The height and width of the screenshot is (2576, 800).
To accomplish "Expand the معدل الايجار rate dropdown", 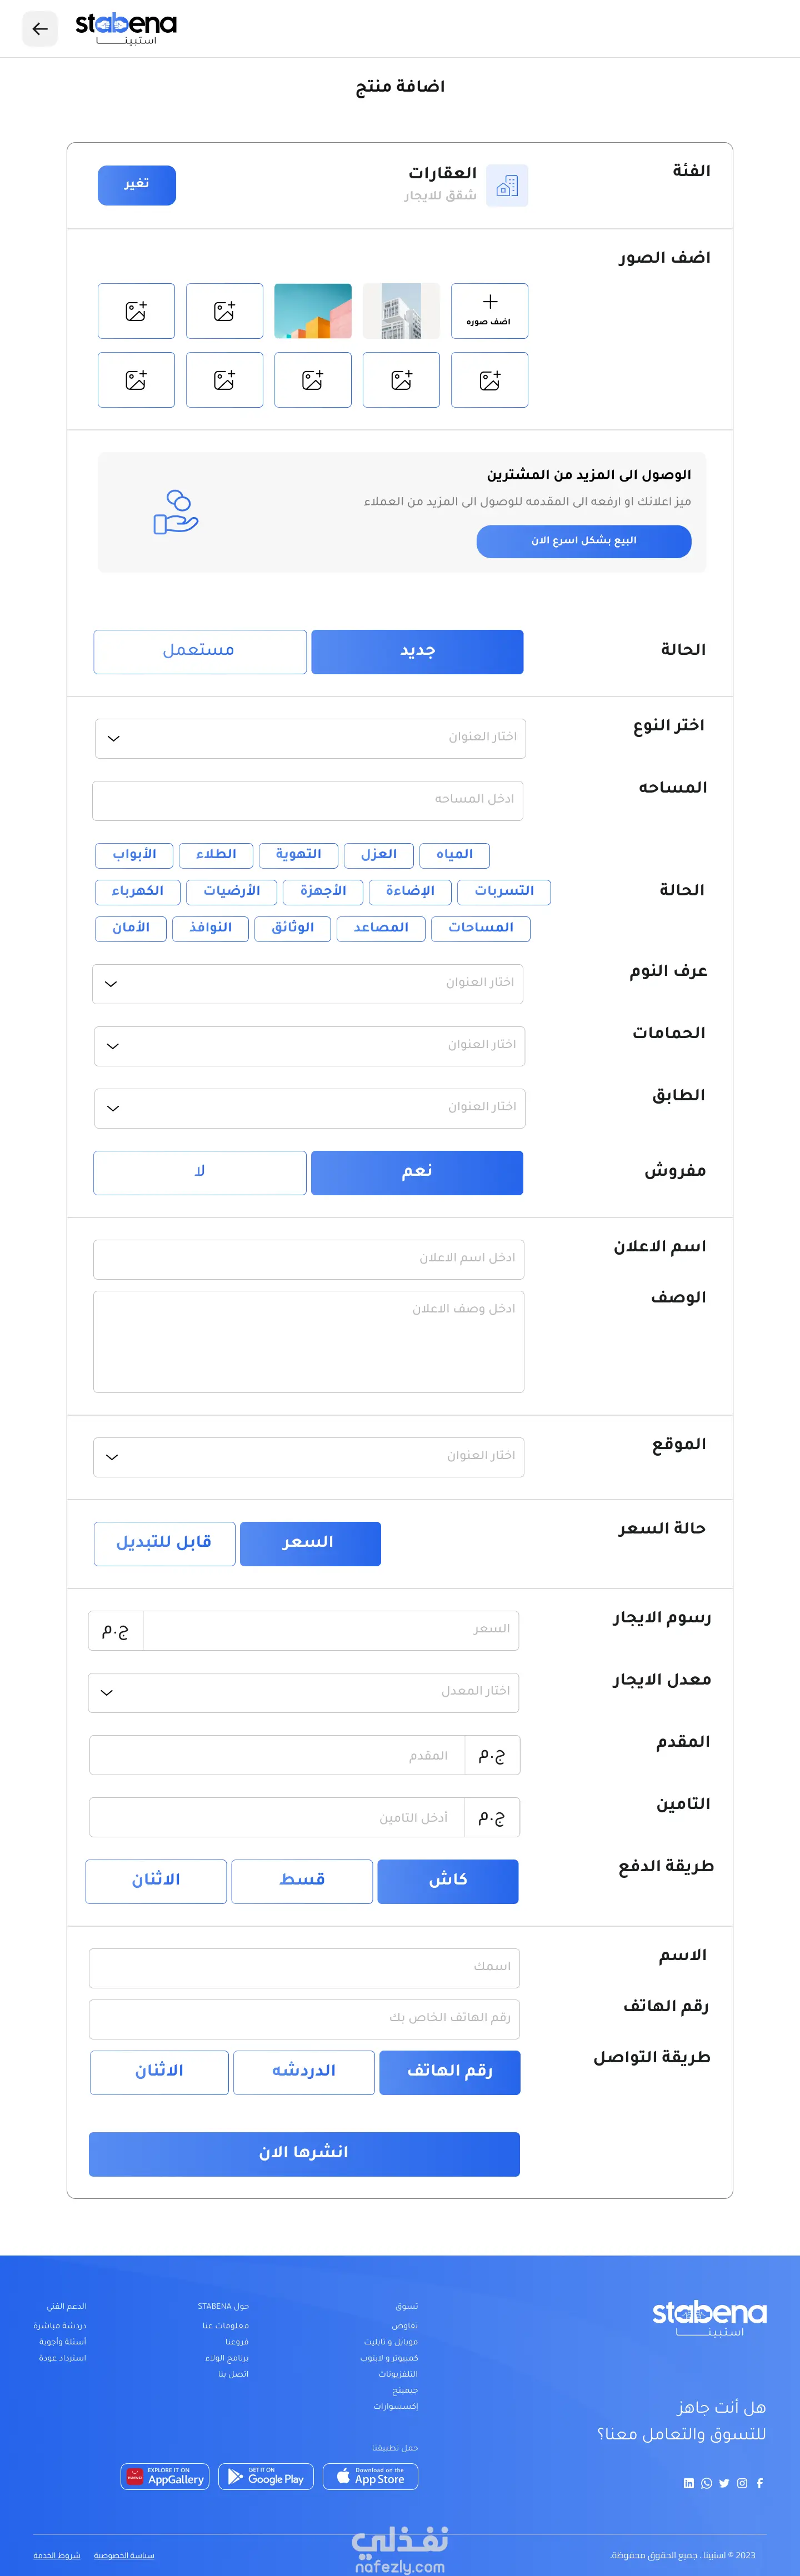I will [304, 1693].
